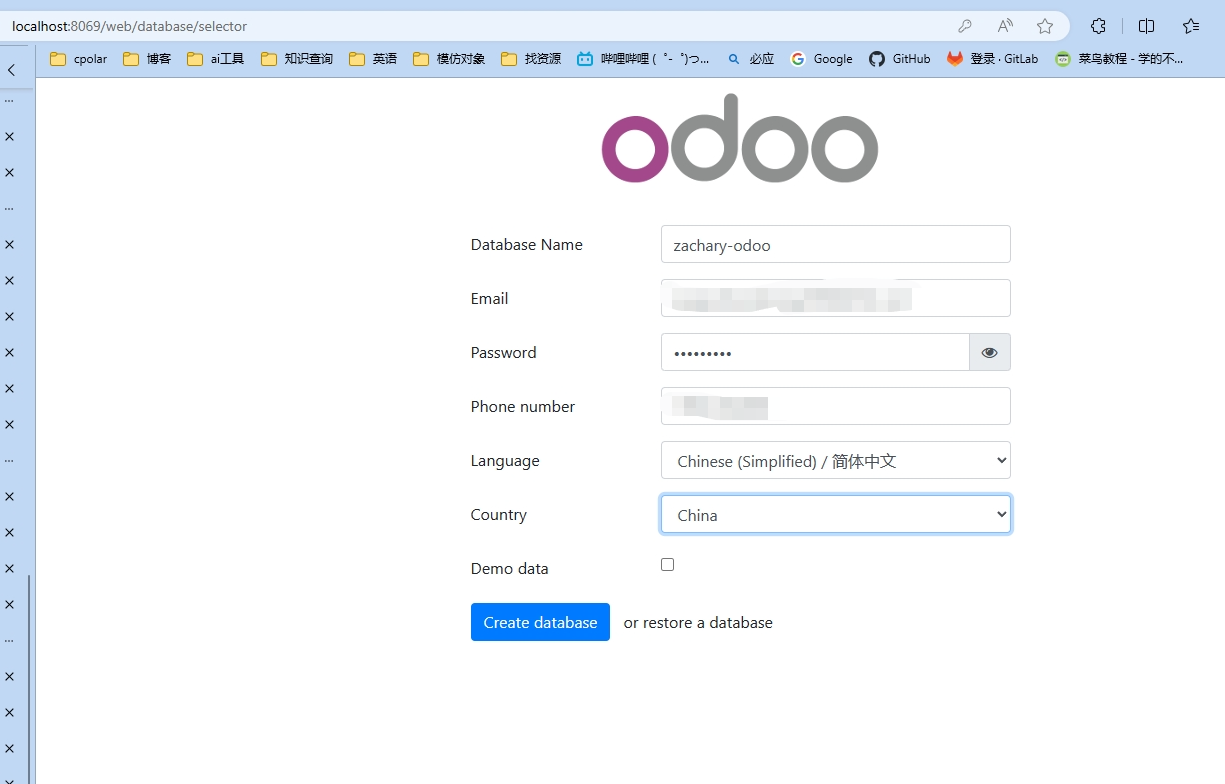Click the read aloud icon in address bar
Screen dimensions: 1225x784
(1004, 26)
